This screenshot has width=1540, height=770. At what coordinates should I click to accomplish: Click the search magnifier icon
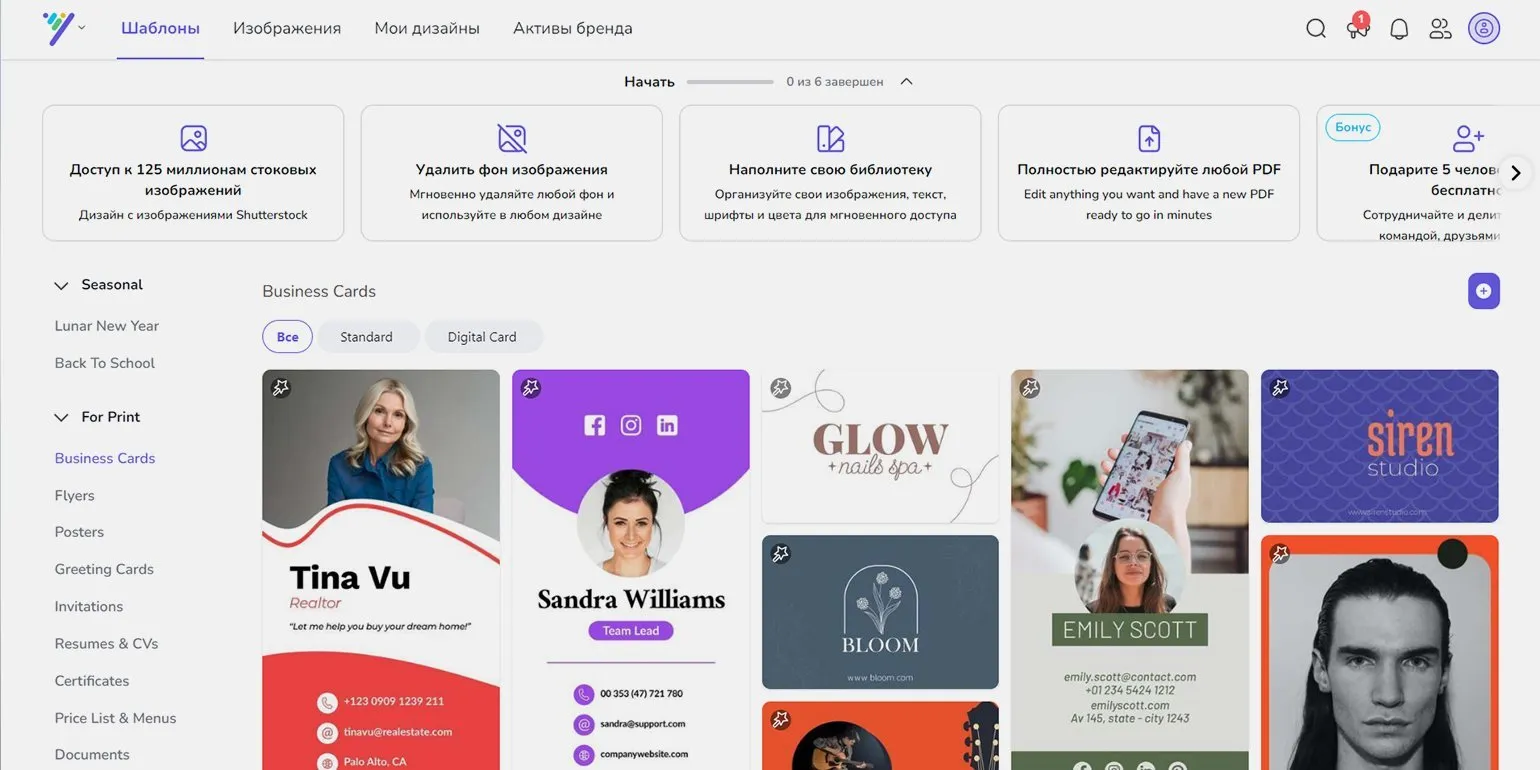1316,29
